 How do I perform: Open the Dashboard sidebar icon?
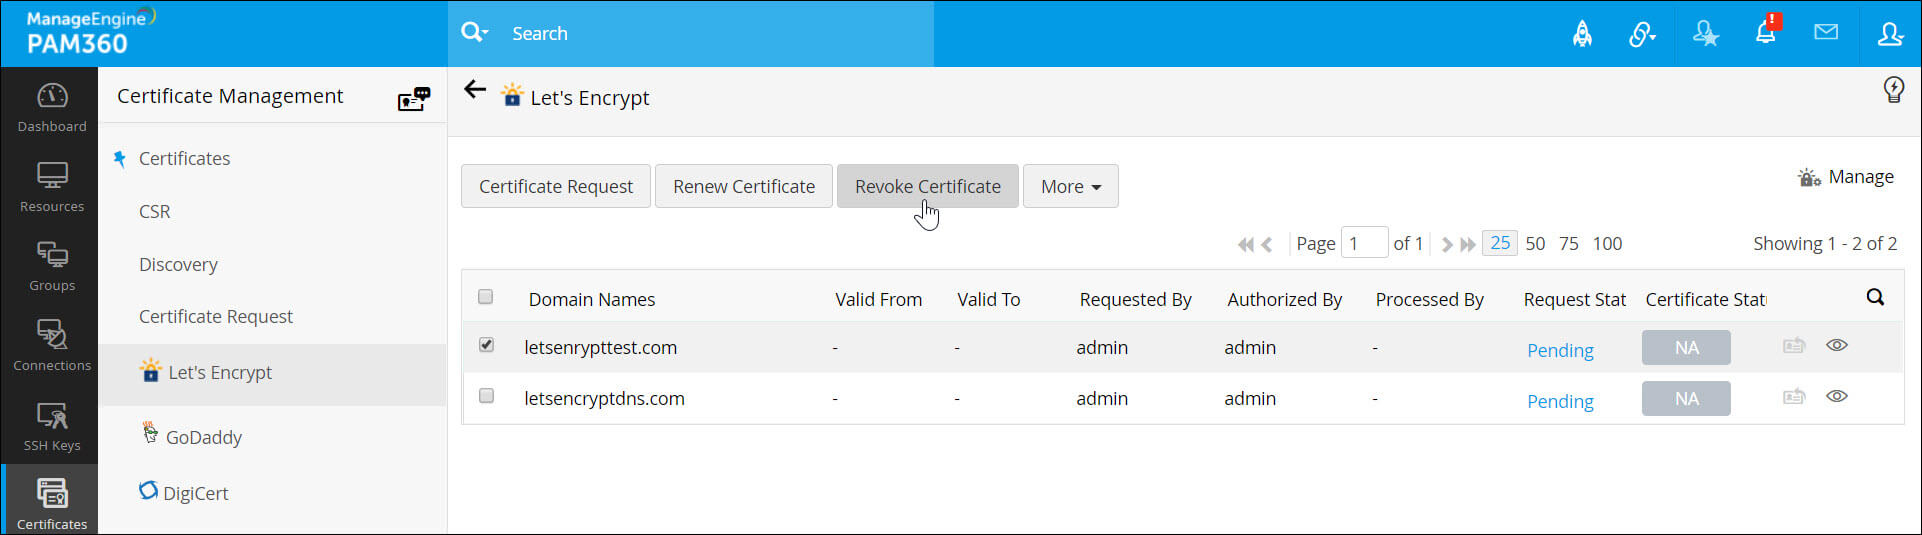click(x=52, y=106)
